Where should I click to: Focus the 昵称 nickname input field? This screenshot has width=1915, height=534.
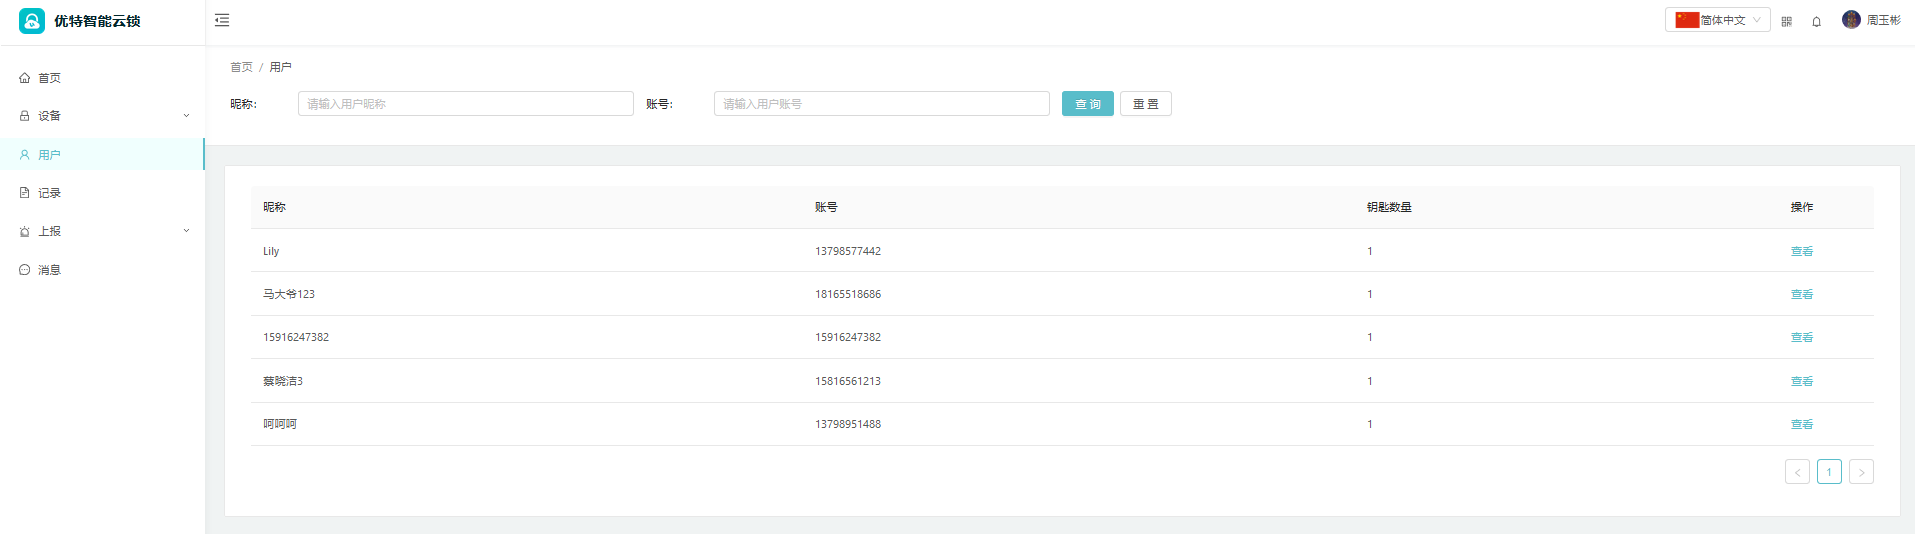pyautogui.click(x=465, y=104)
